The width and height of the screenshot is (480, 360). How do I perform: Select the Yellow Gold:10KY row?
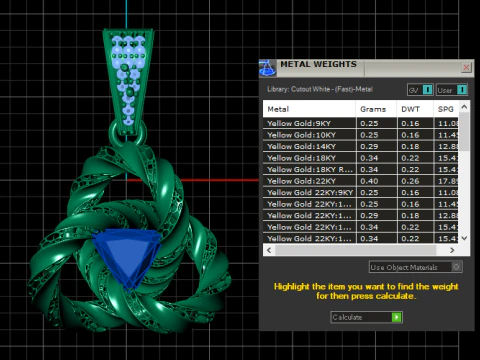361,135
